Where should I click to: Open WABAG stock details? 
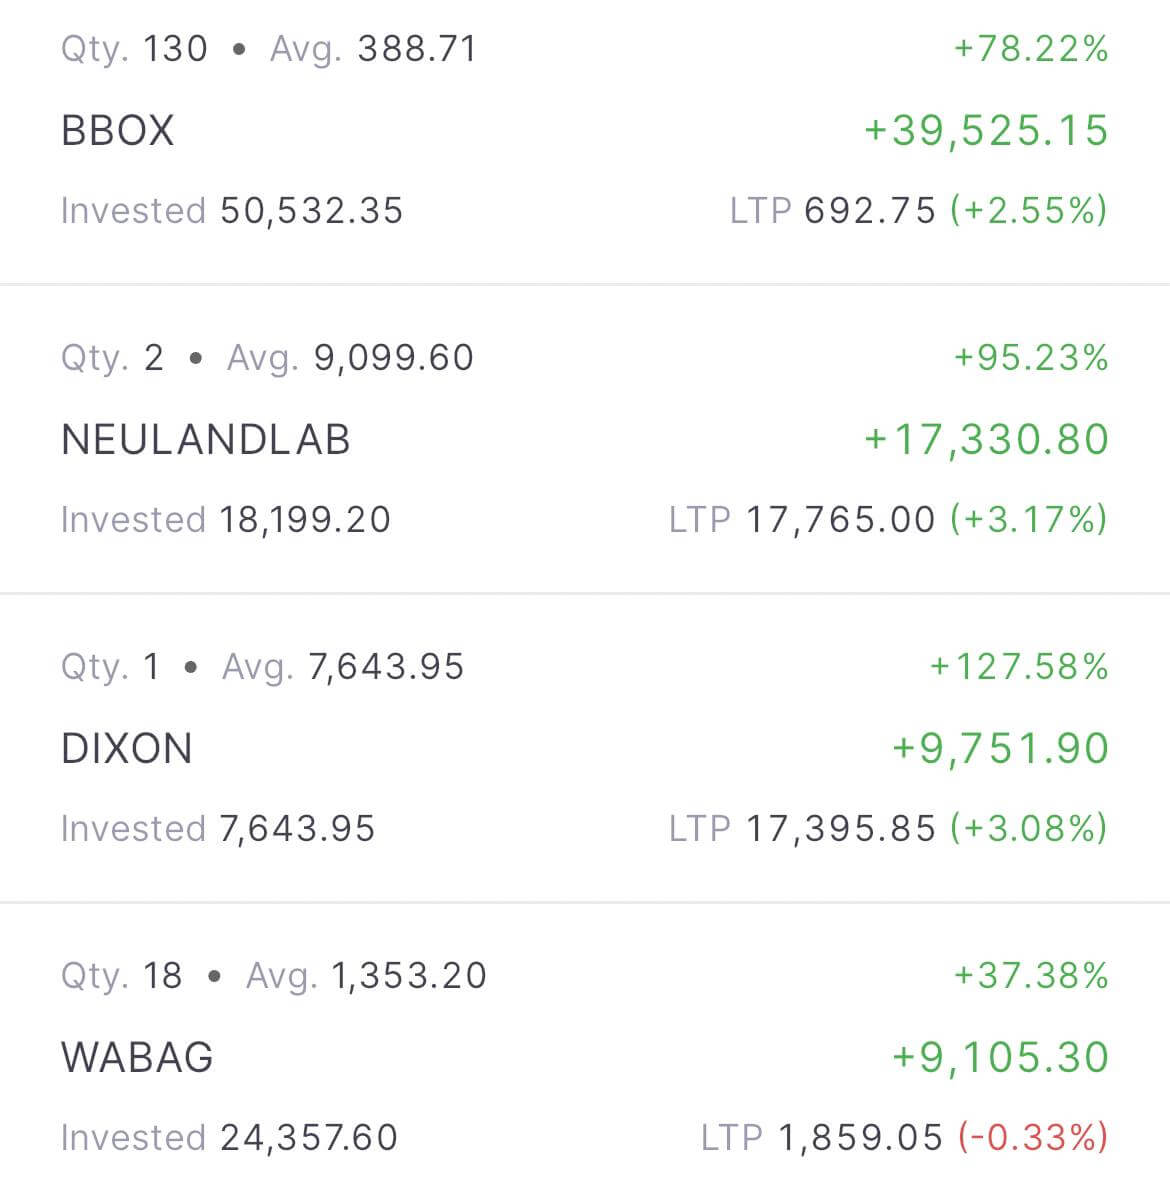[x=138, y=1058]
